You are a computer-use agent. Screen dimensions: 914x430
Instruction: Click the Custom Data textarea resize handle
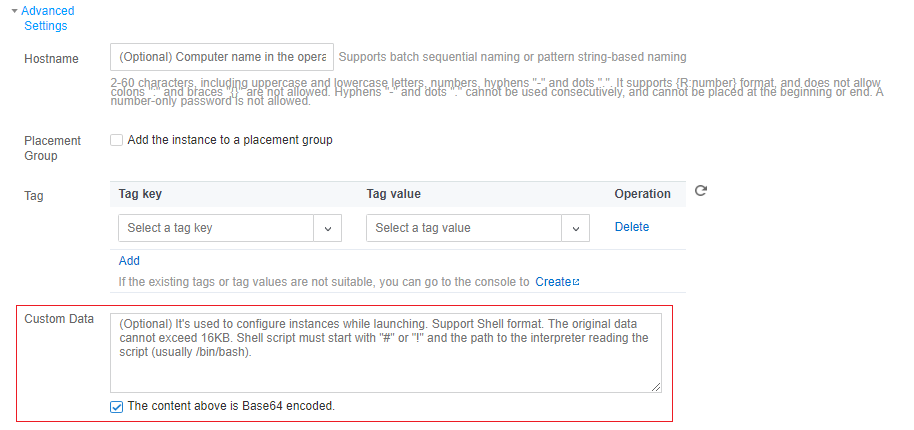656,386
